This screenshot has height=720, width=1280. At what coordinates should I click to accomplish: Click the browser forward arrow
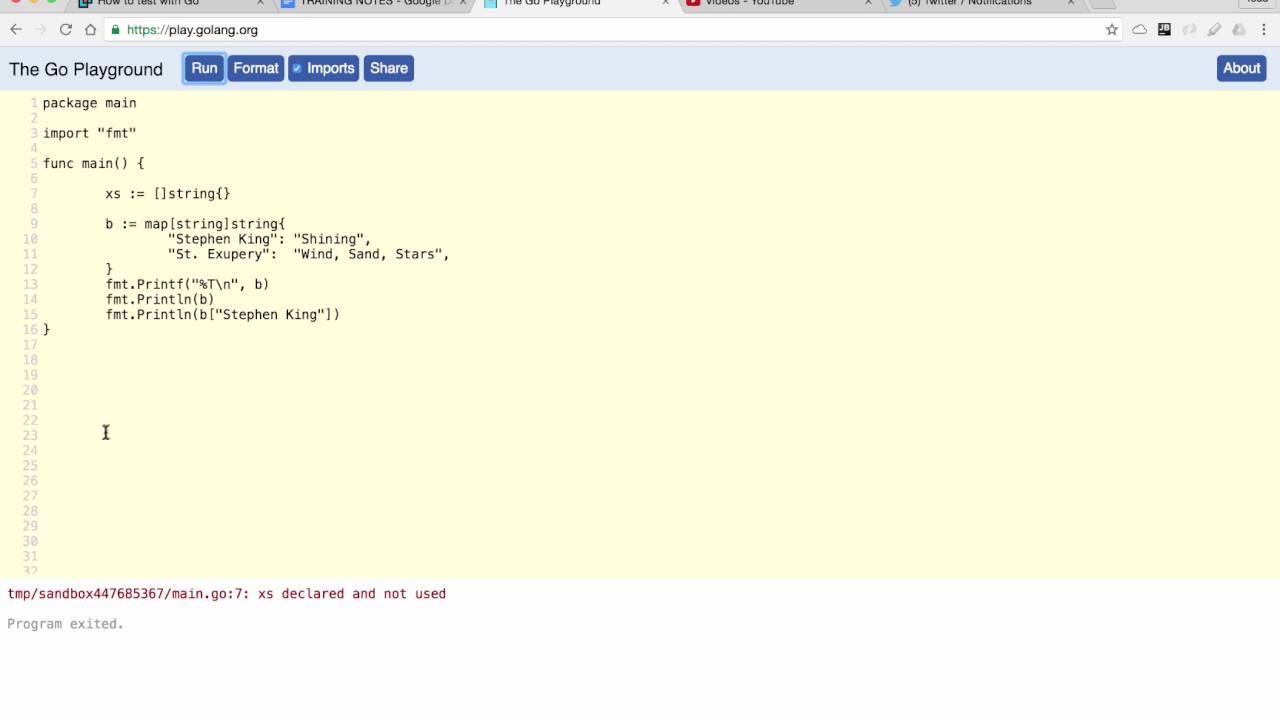pyautogui.click(x=41, y=30)
